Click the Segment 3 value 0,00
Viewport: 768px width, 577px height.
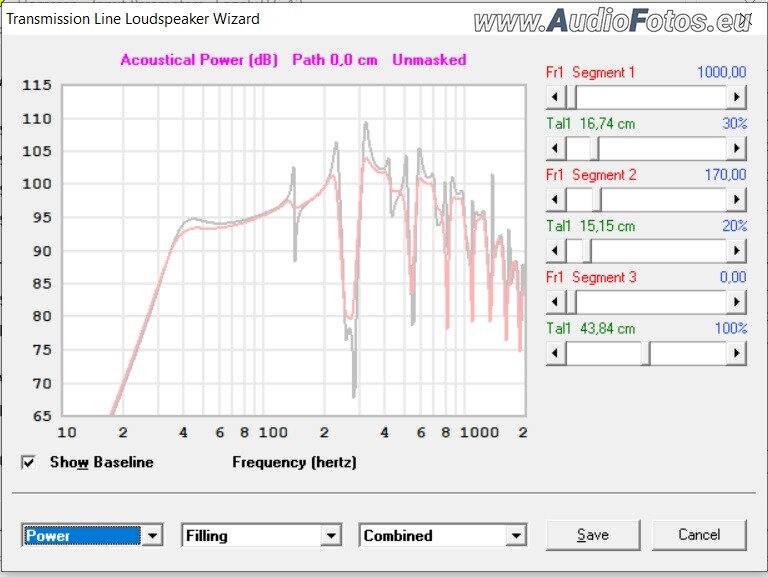click(x=733, y=277)
